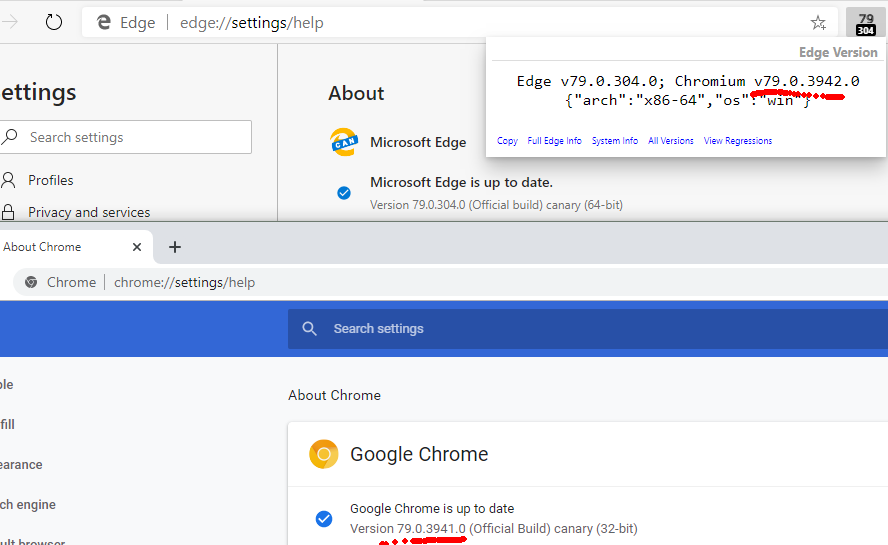Click the 'Version 79.0.304.0 (Official build) canary' text
Image resolution: width=888 pixels, height=545 pixels.
pos(475,205)
